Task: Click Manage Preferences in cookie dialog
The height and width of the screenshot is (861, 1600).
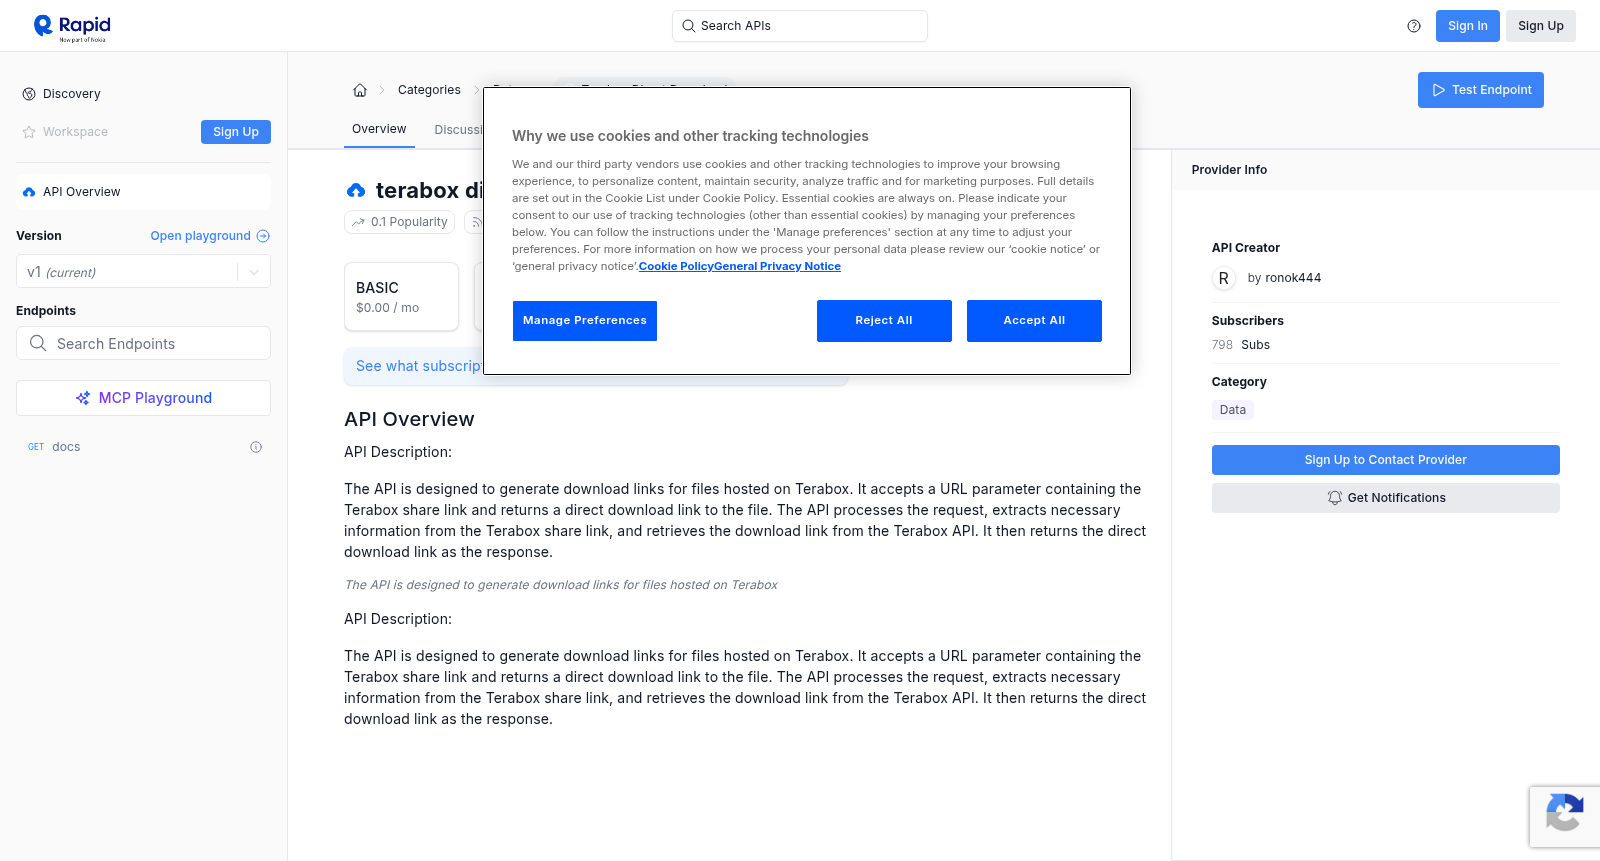Action: (x=585, y=321)
